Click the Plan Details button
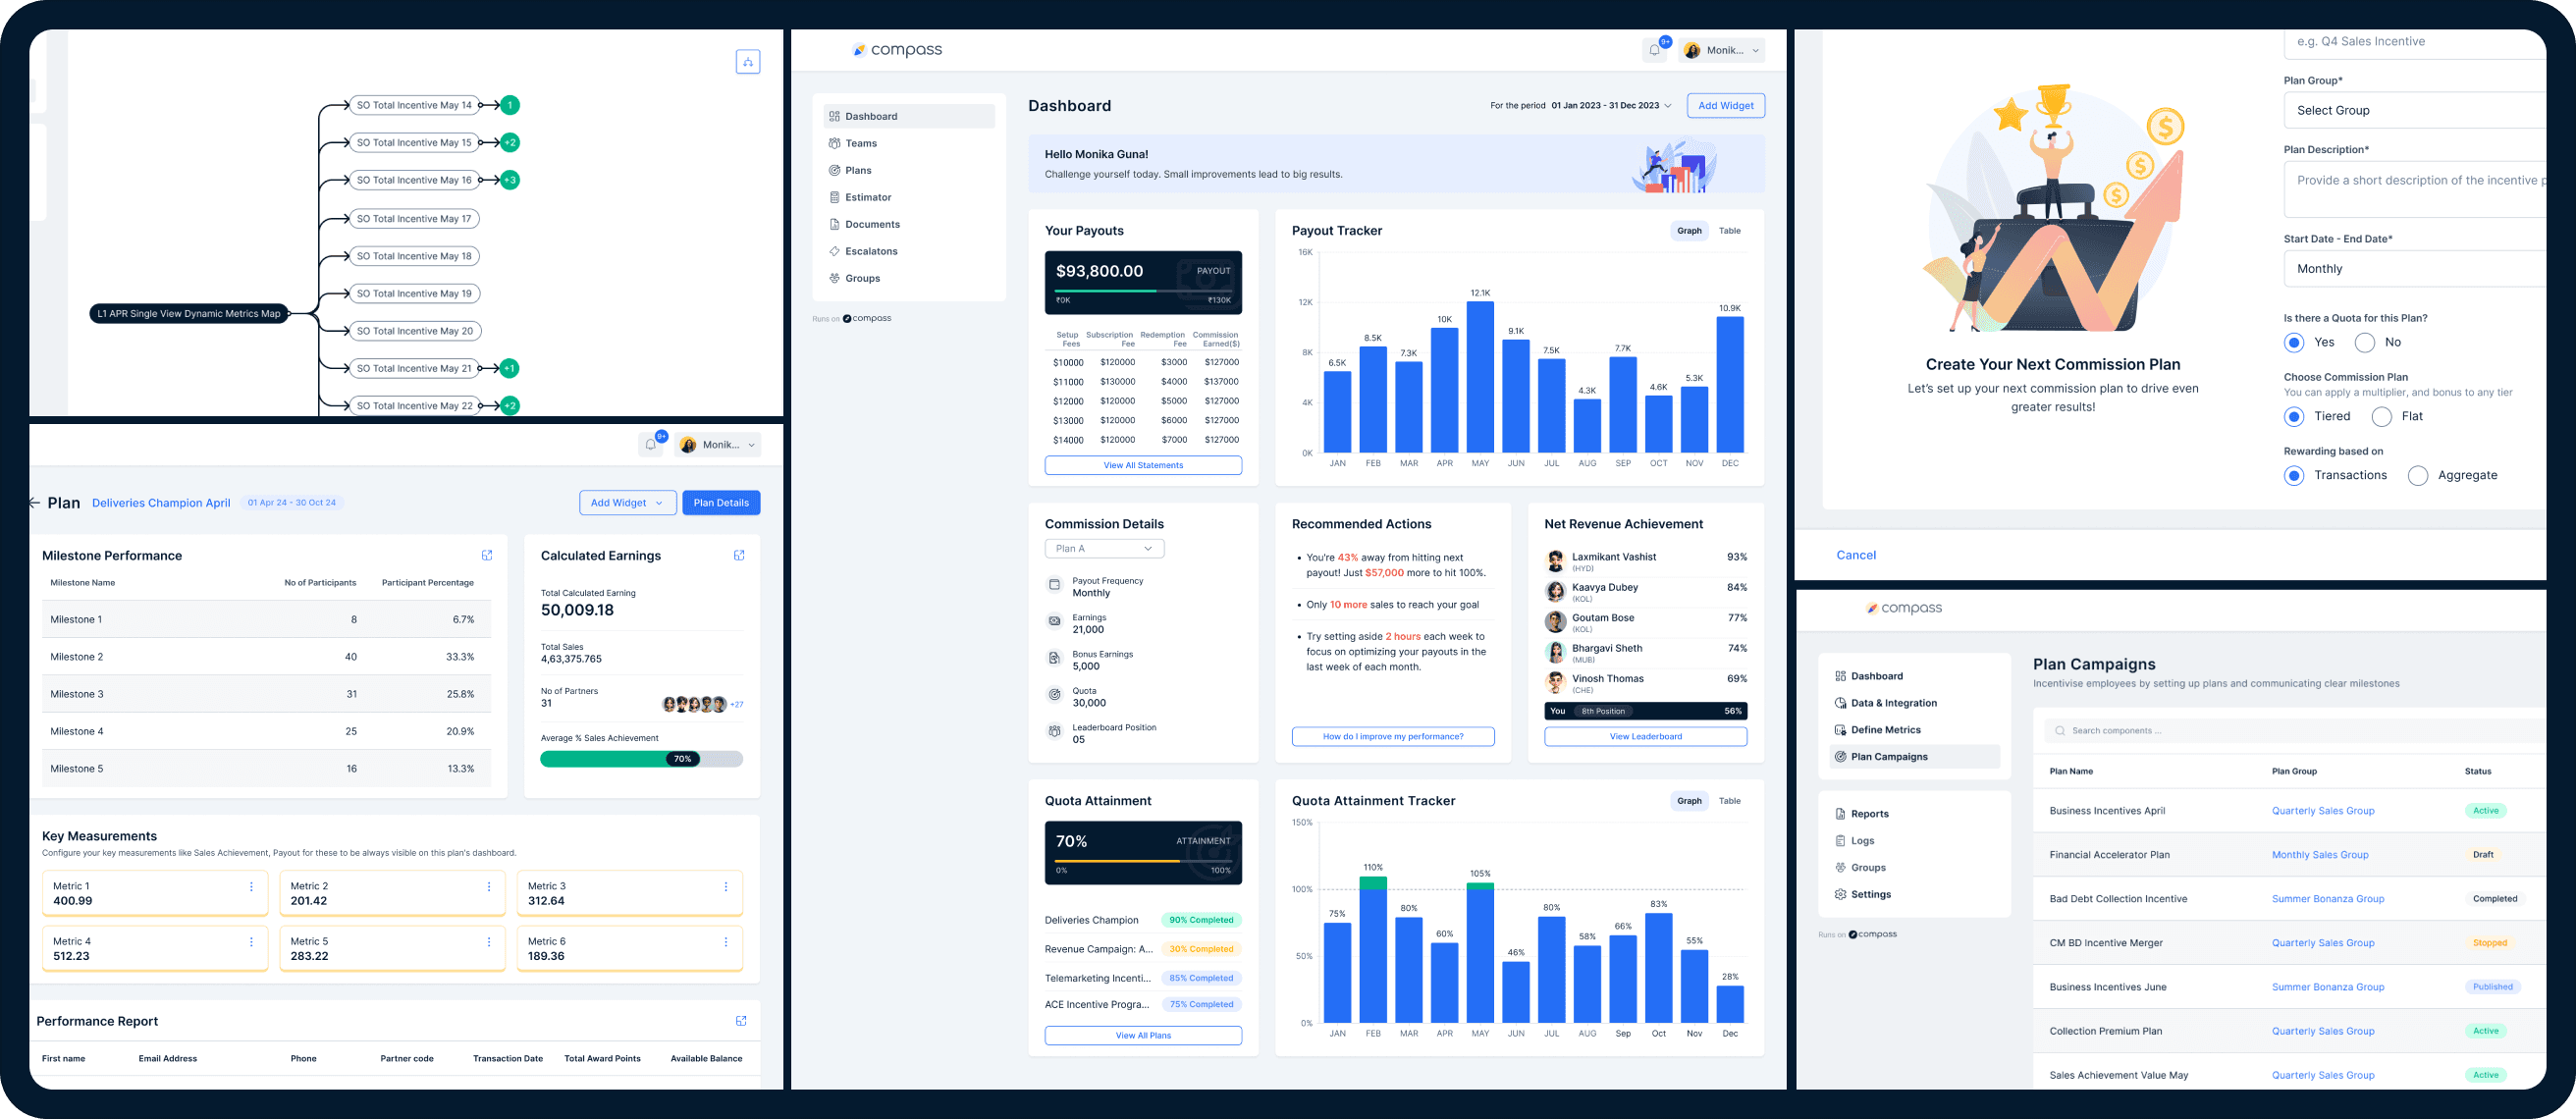 click(x=721, y=503)
